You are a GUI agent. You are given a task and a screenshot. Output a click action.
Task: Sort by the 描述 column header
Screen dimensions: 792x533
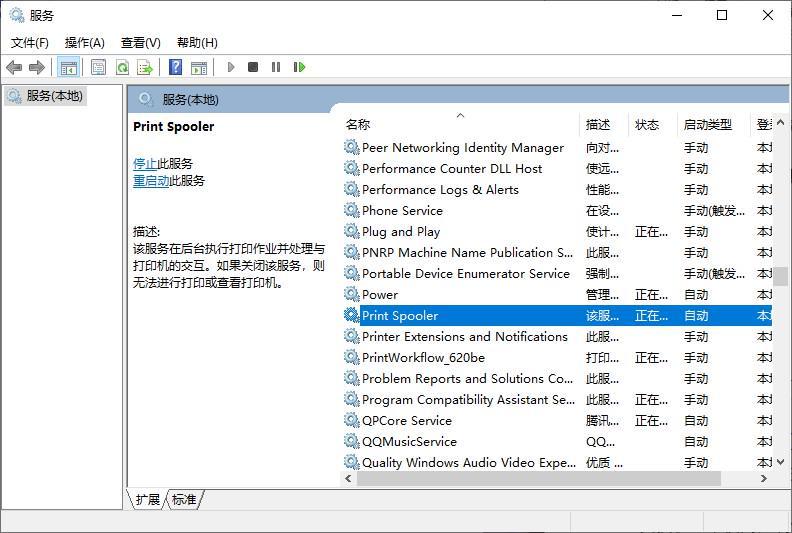tap(604, 124)
